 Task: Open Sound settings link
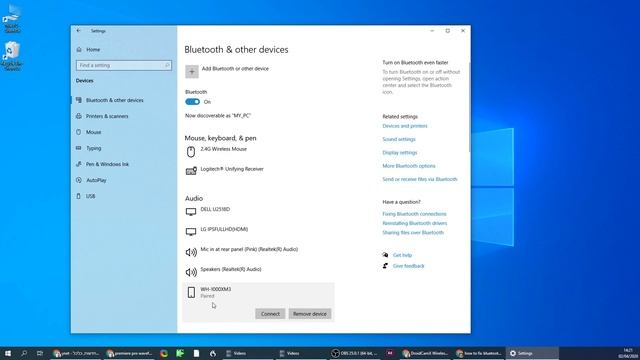[399, 139]
